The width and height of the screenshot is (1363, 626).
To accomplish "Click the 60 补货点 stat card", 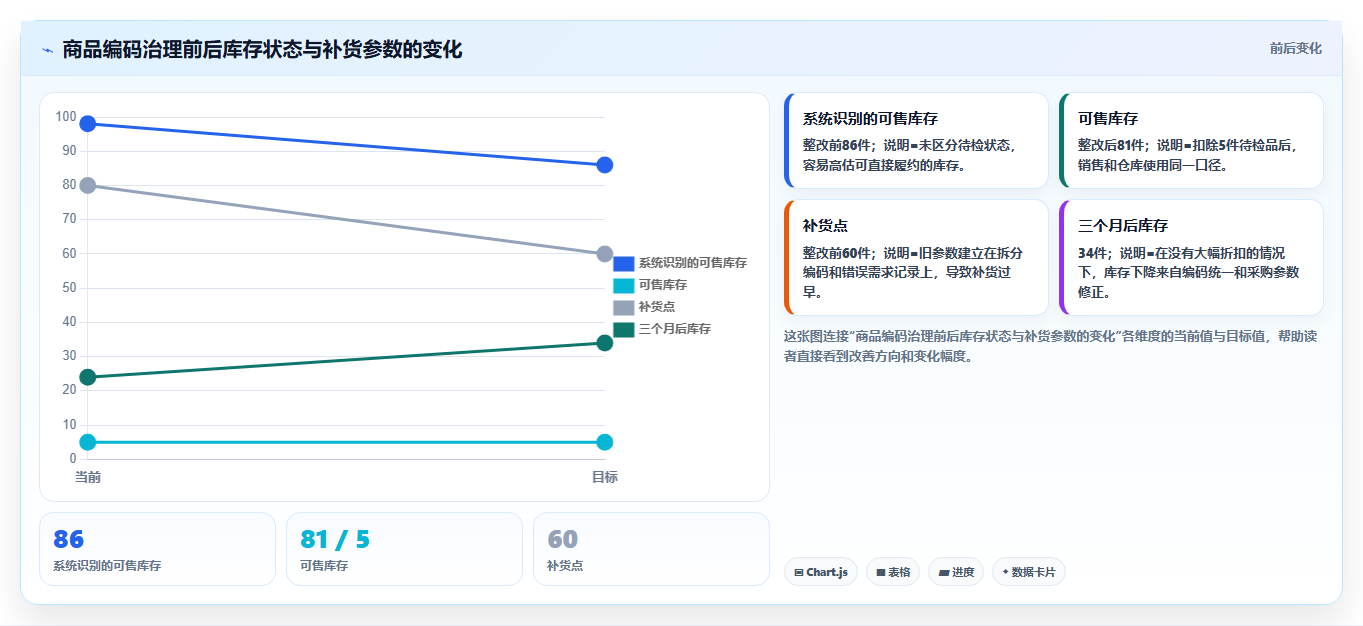I will click(651, 549).
